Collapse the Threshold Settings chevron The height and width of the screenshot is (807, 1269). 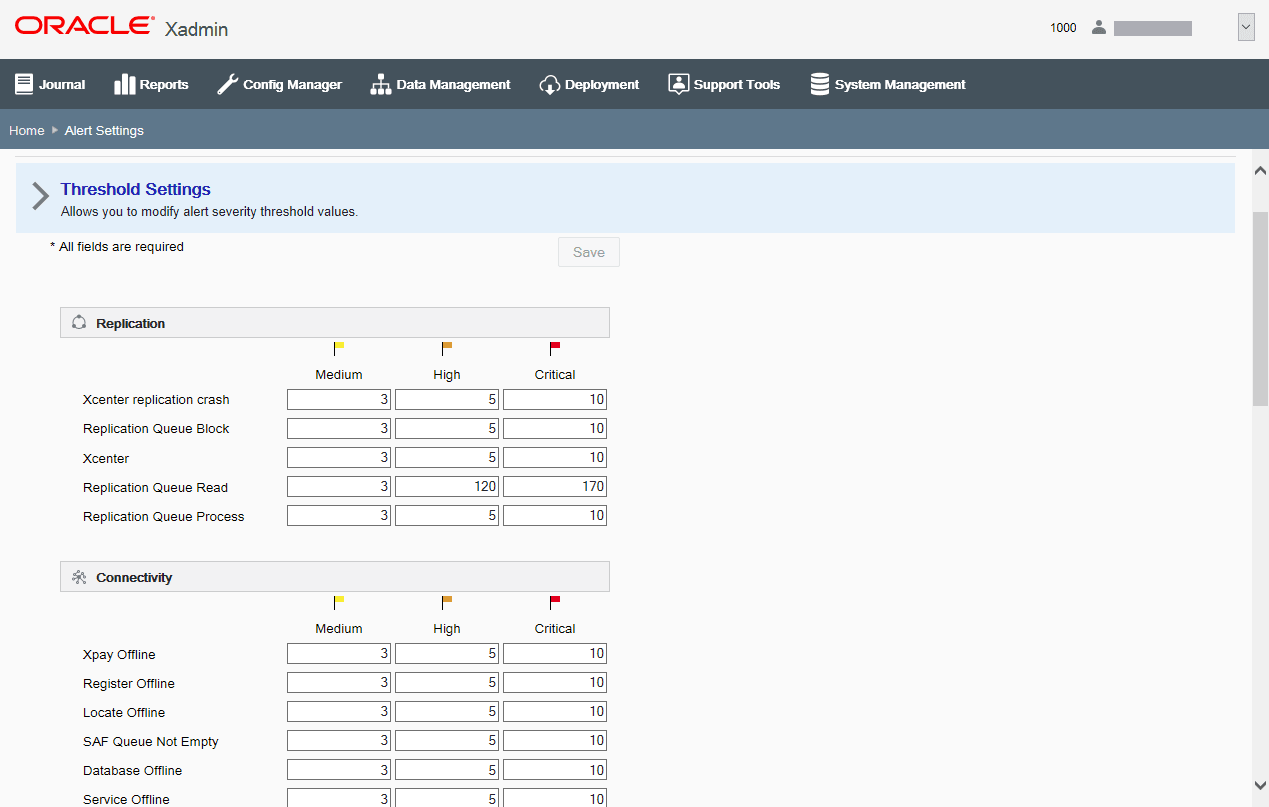[40, 196]
